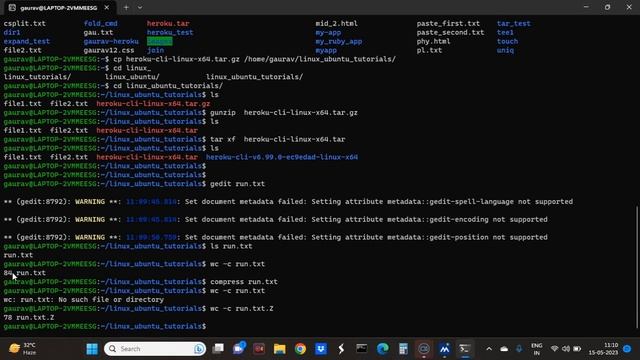This screenshot has width=640, height=360.
Task: Click the 'gunzip heroku-cli-linux-x64.tar.gz' command
Action: tap(284, 113)
